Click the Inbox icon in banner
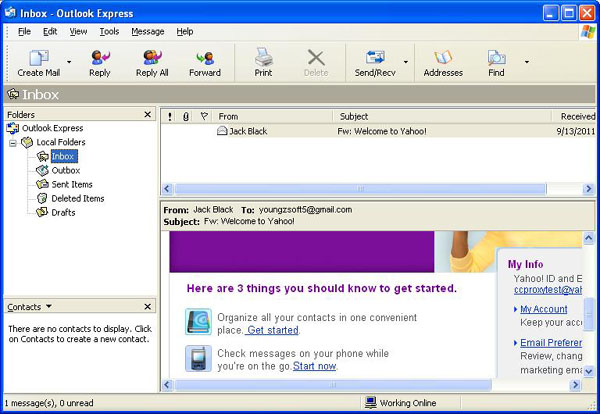This screenshot has height=414, width=600. tap(13, 94)
